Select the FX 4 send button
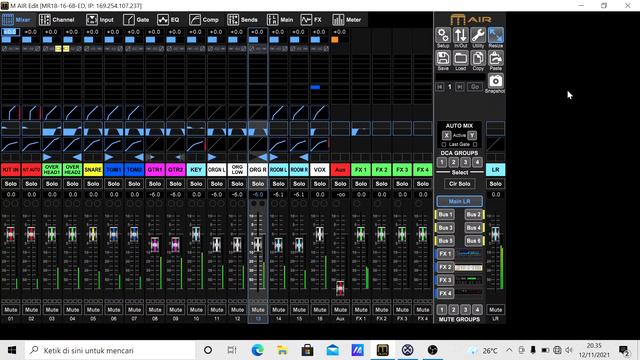Image resolution: width=640 pixels, height=360 pixels. tap(445, 293)
